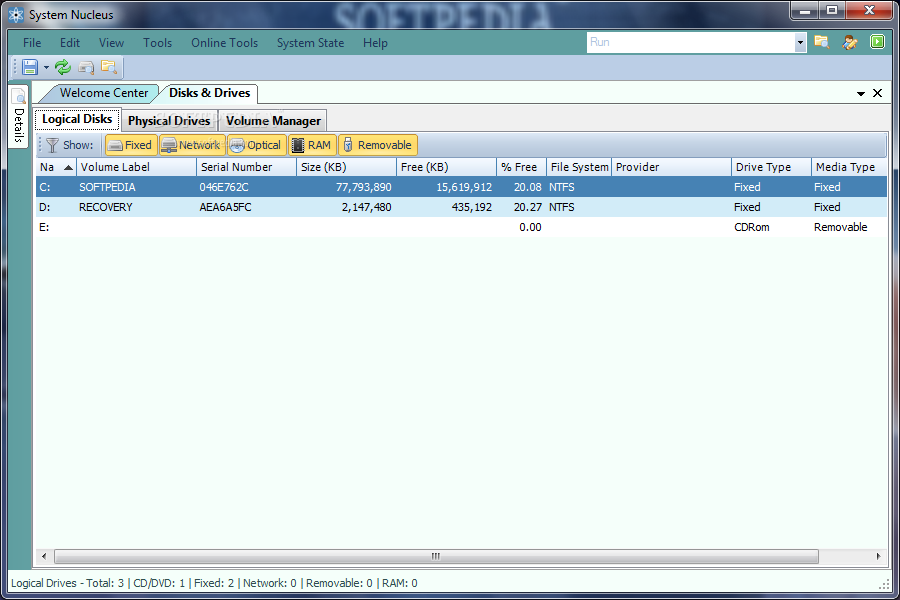The width and height of the screenshot is (900, 600).
Task: Select the E: drive row
Action: pos(461,227)
